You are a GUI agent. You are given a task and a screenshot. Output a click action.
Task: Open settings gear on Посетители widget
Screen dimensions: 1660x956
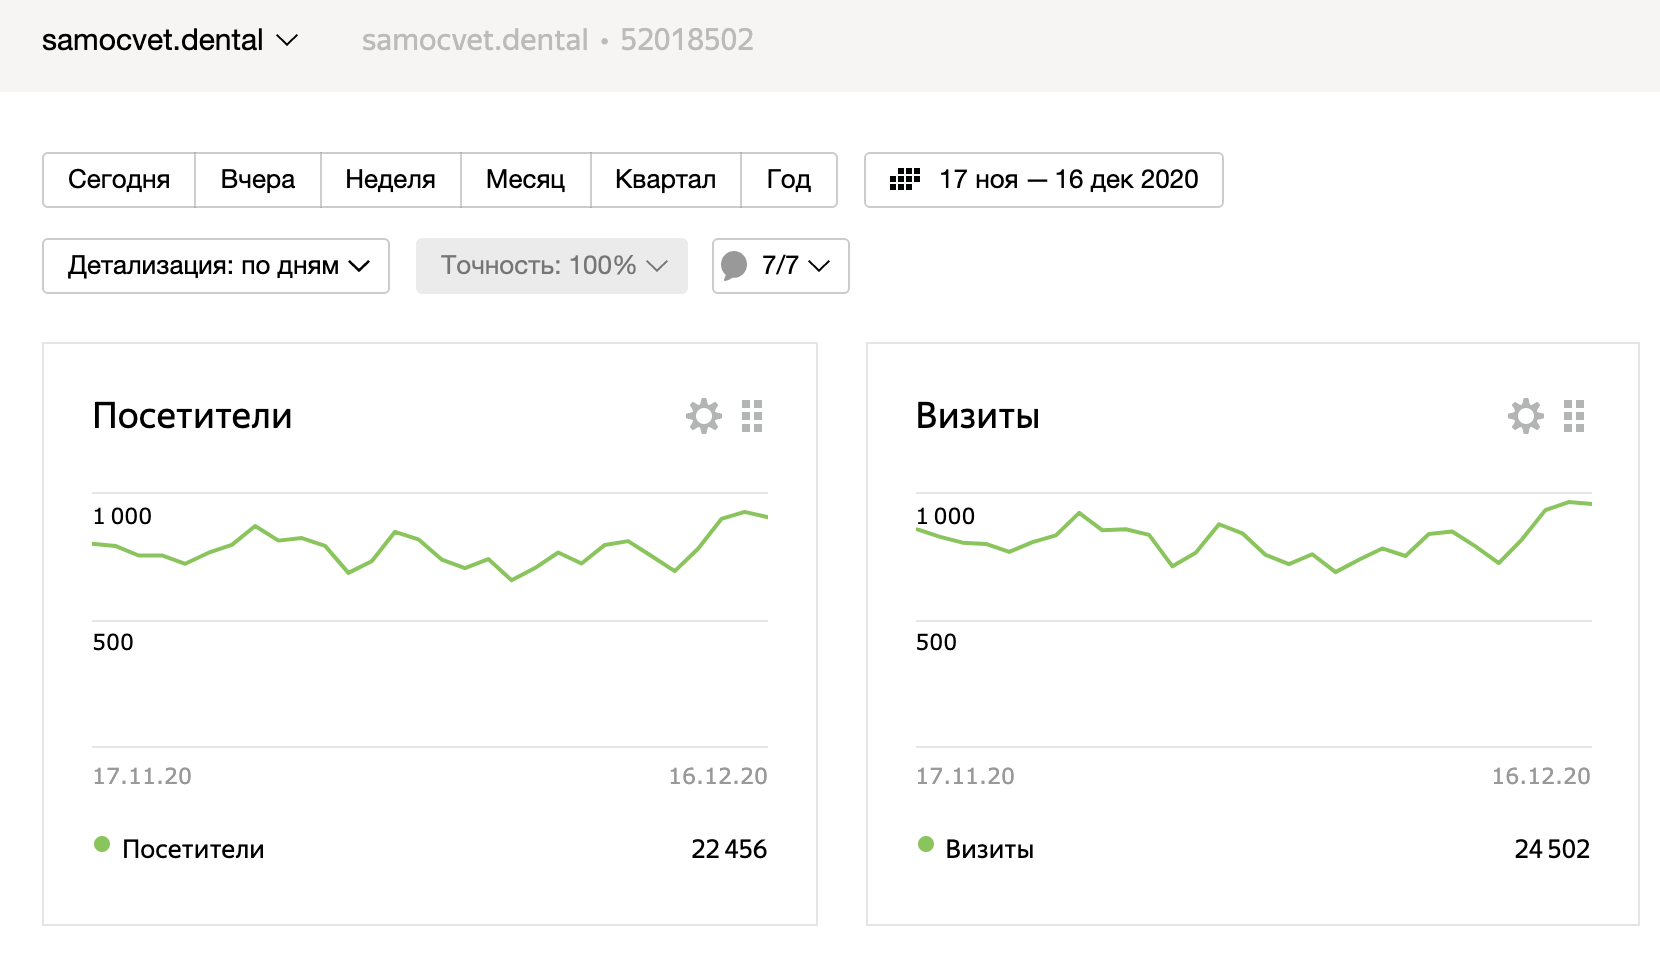pyautogui.click(x=704, y=416)
